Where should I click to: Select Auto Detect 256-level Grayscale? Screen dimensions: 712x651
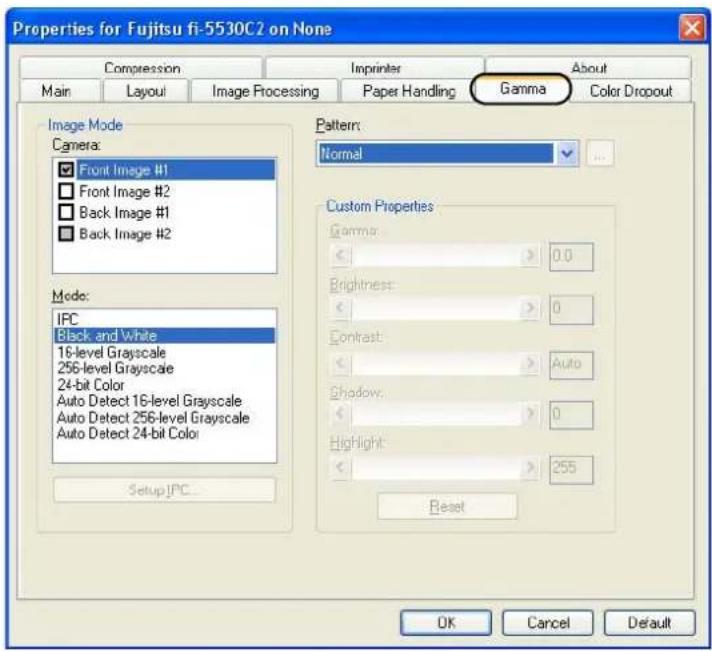coord(164,417)
